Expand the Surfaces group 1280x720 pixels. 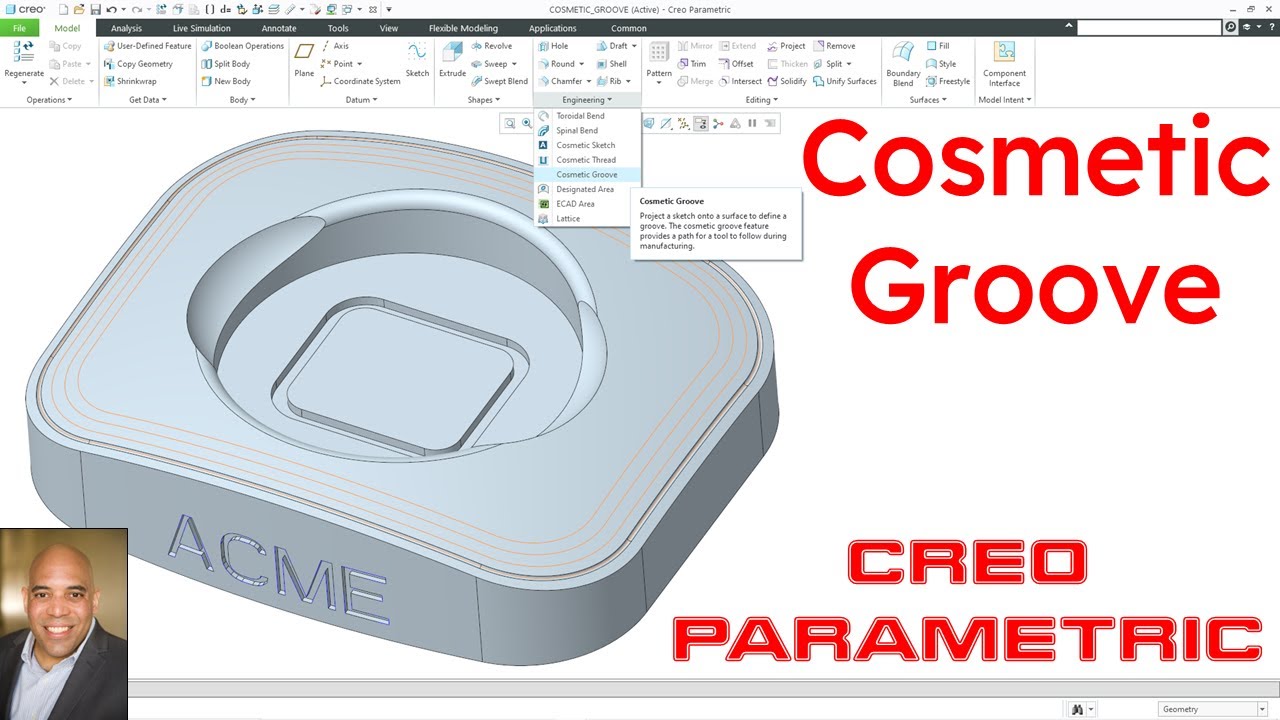[928, 100]
